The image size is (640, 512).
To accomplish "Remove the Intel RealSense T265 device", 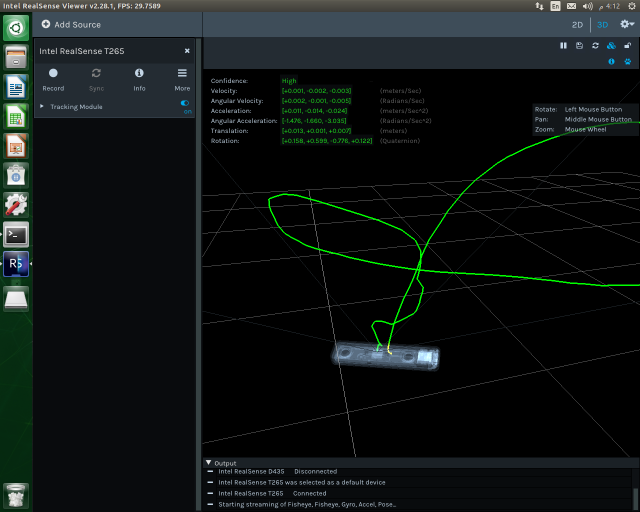I will (187, 50).
